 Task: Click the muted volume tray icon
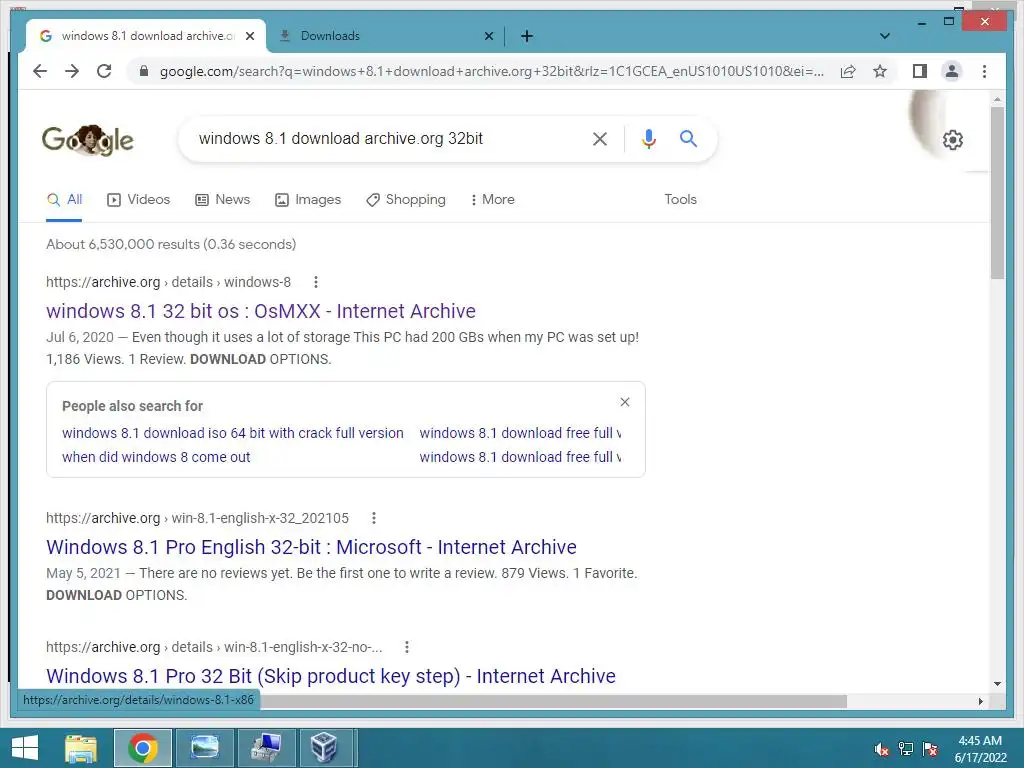(882, 749)
